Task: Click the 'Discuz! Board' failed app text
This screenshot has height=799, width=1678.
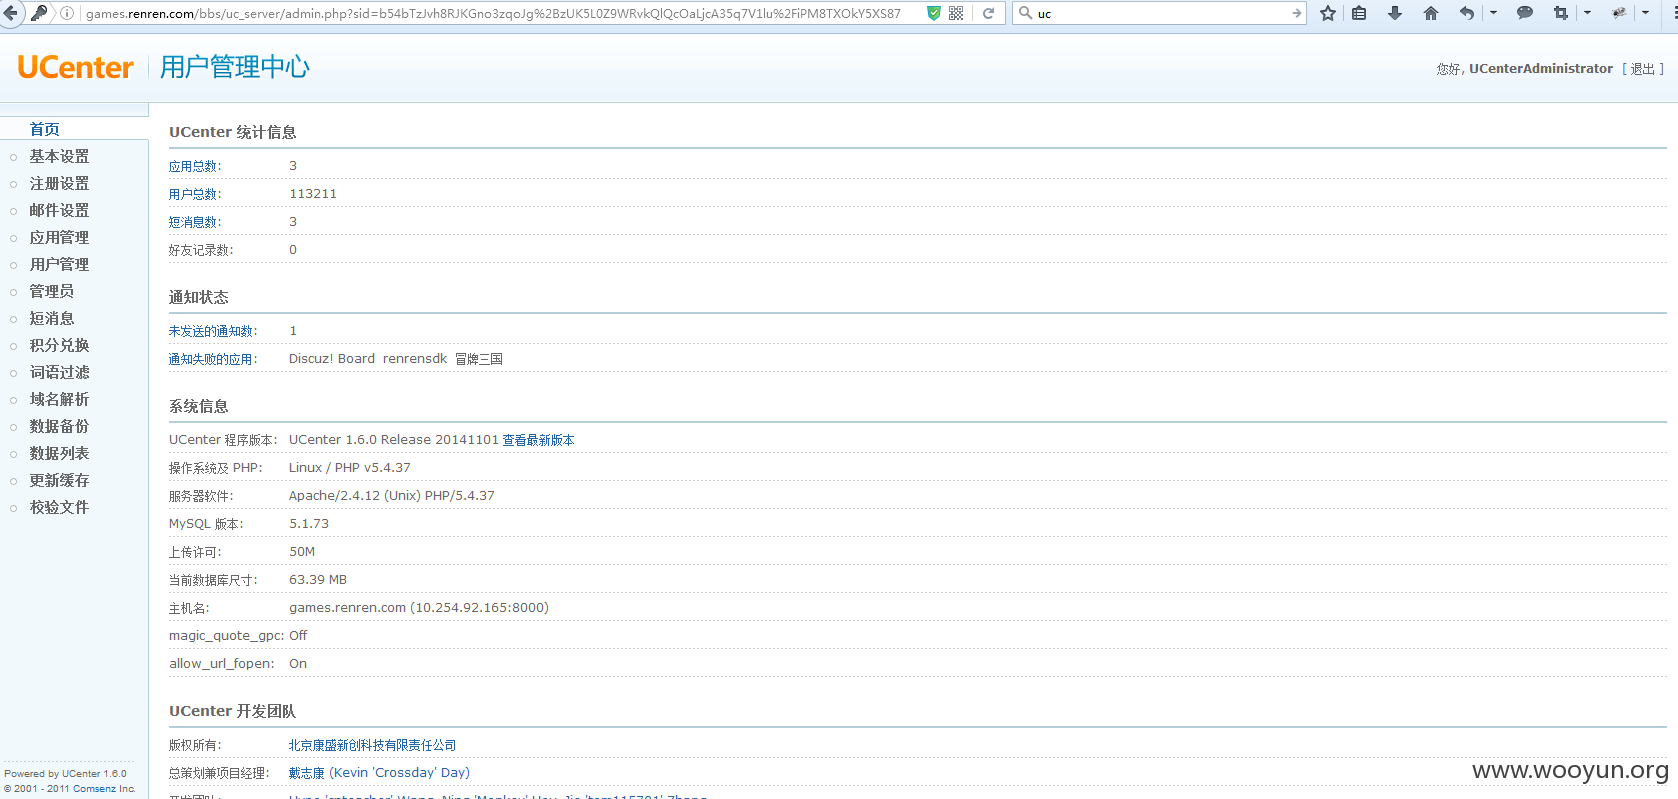Action: (x=332, y=359)
